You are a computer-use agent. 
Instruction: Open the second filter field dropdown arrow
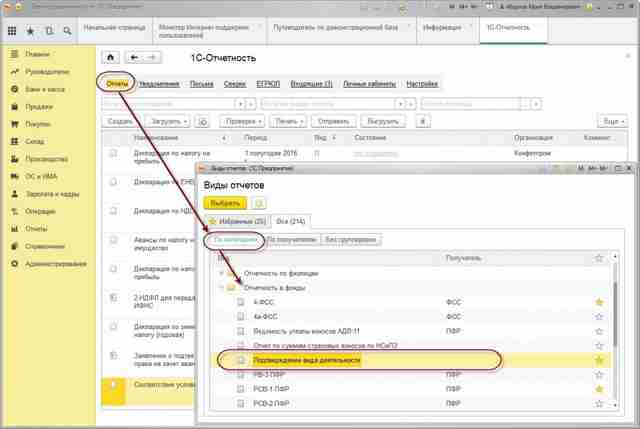(401, 104)
